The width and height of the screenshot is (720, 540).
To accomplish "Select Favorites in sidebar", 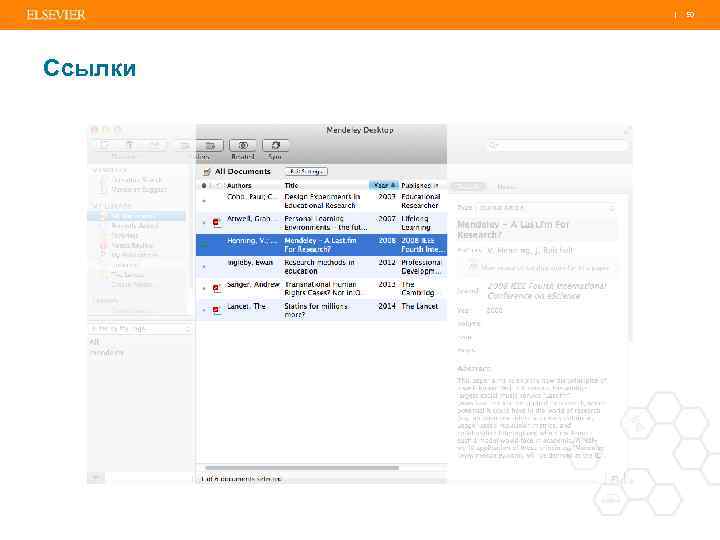I will pyautogui.click(x=125, y=235).
